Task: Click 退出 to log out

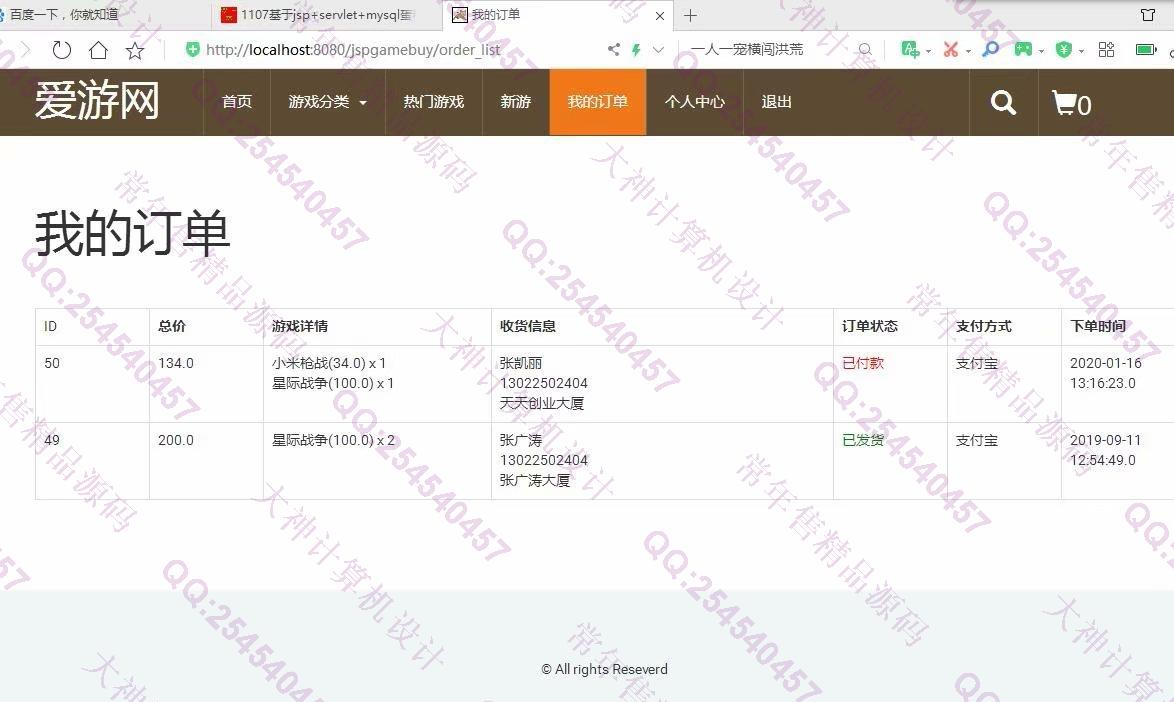Action: coord(776,102)
